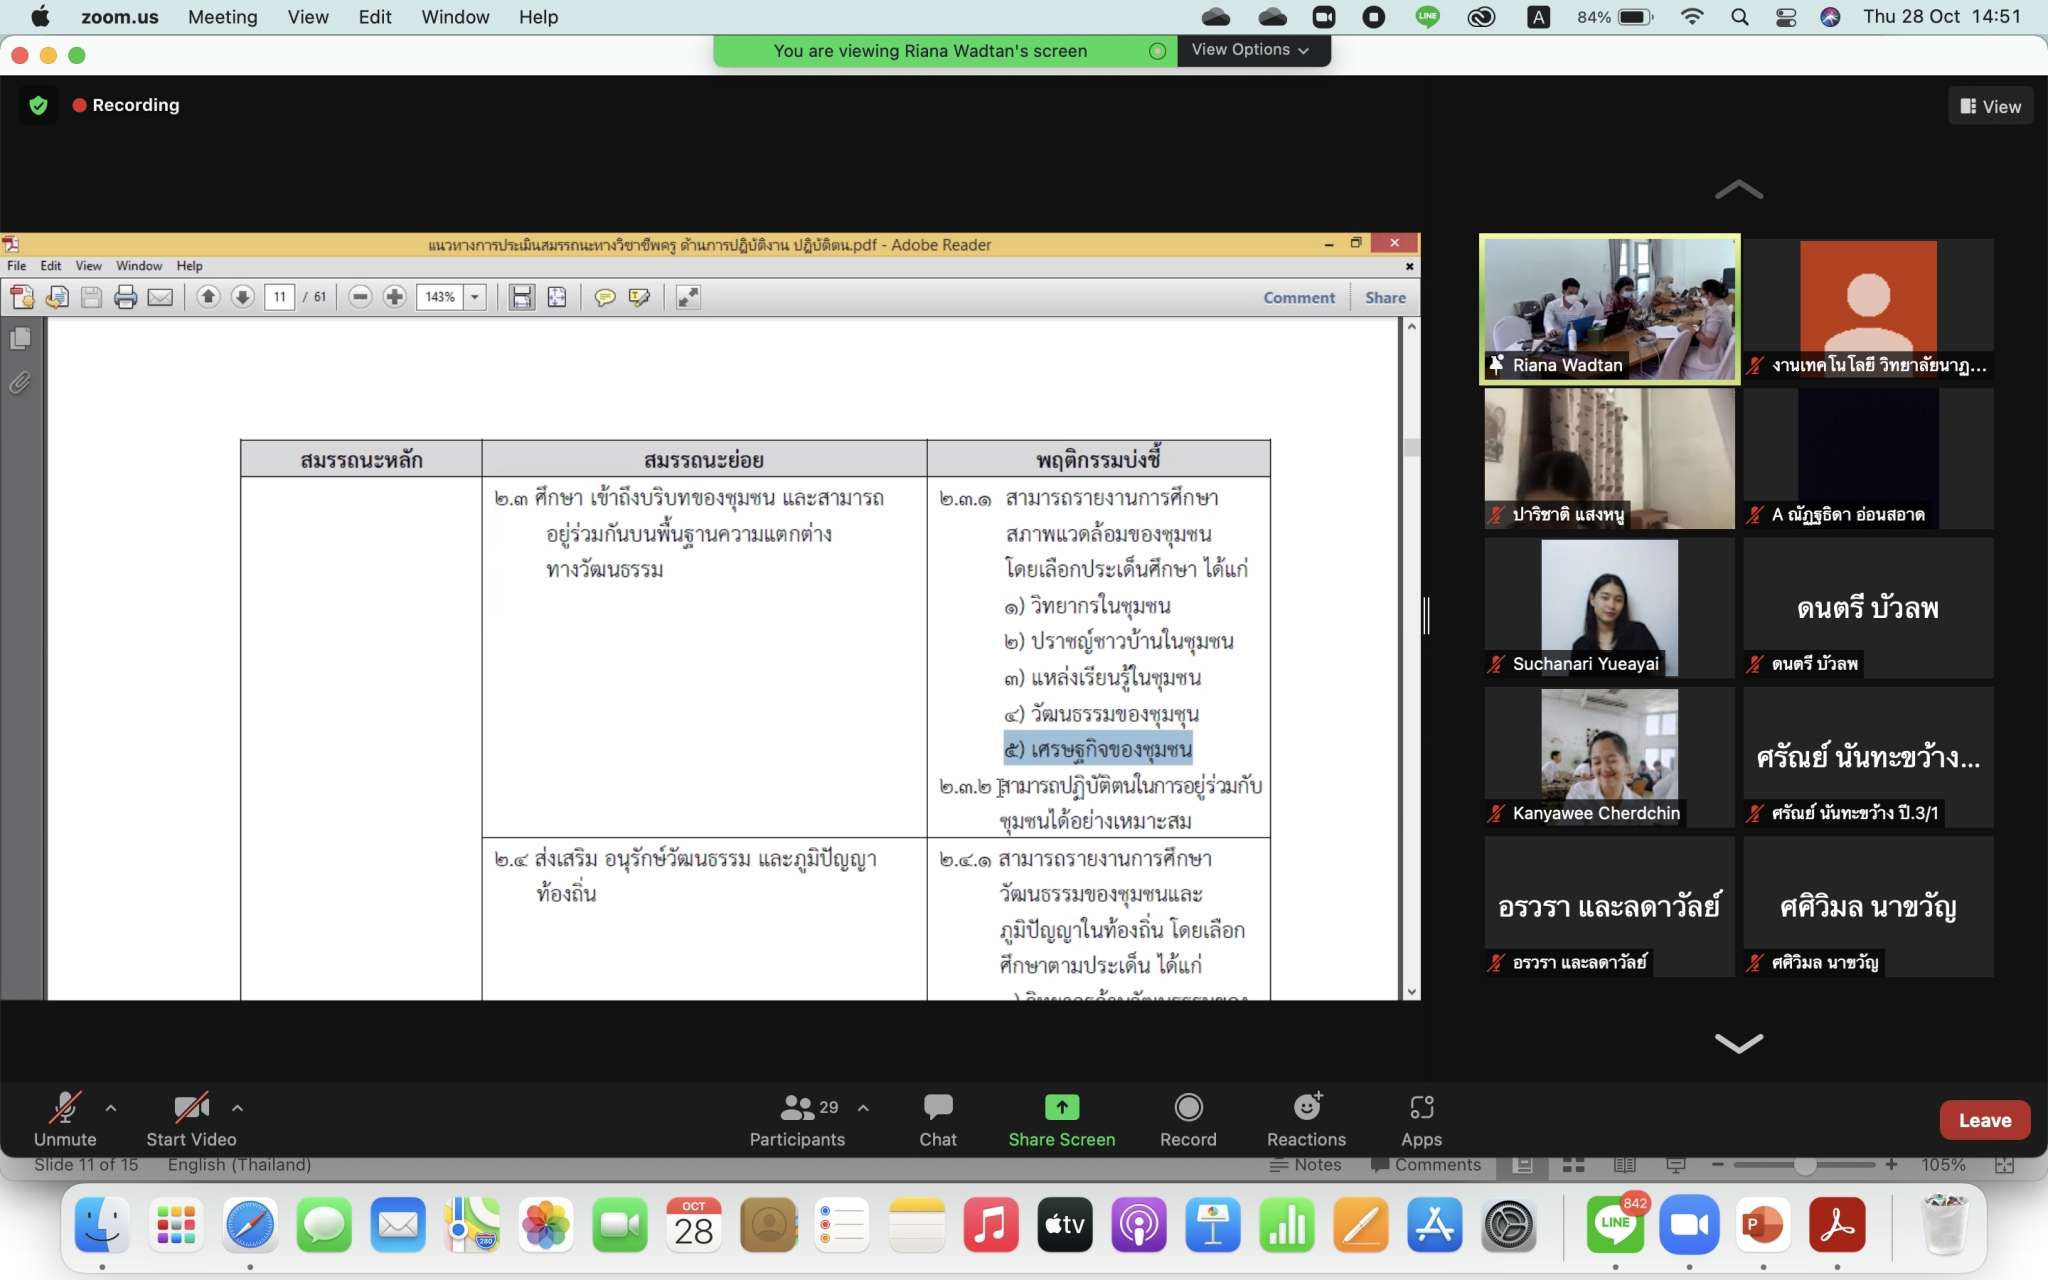This screenshot has height=1280, width=2048.
Task: Unmute the microphone
Action: pos(65,1108)
